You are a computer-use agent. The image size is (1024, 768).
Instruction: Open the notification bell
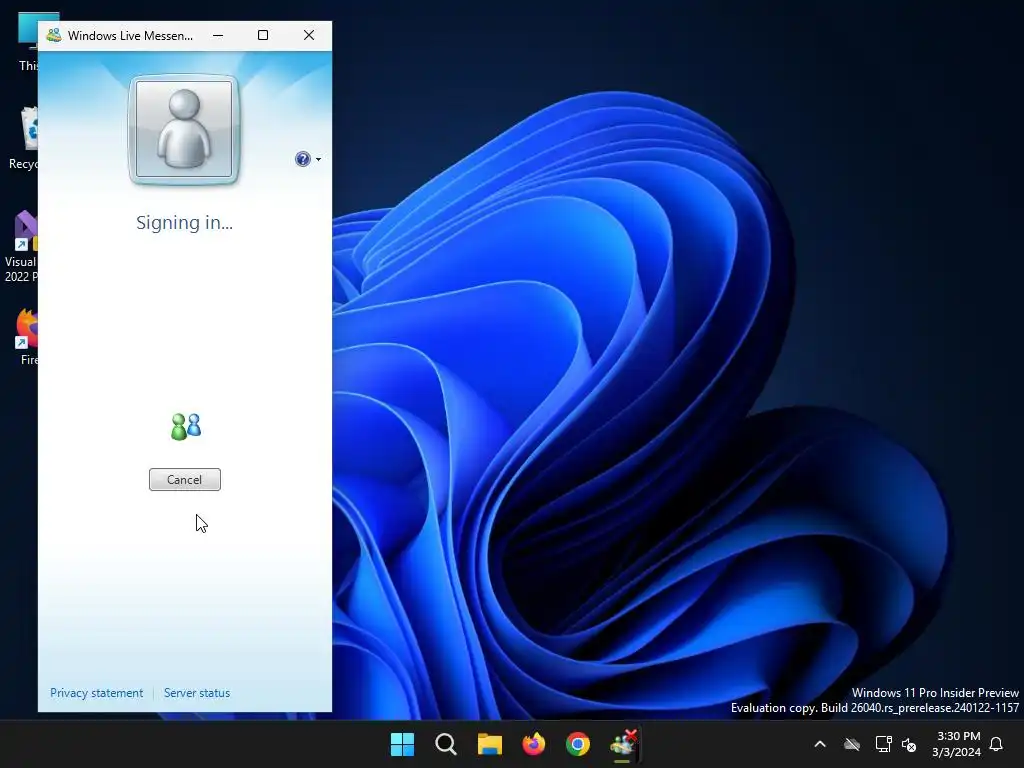coord(997,744)
